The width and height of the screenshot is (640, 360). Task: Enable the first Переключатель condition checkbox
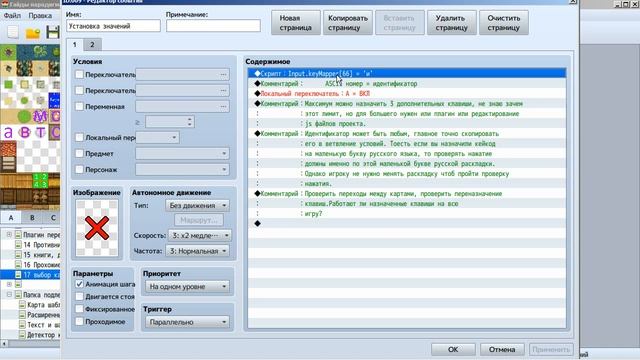(79, 75)
